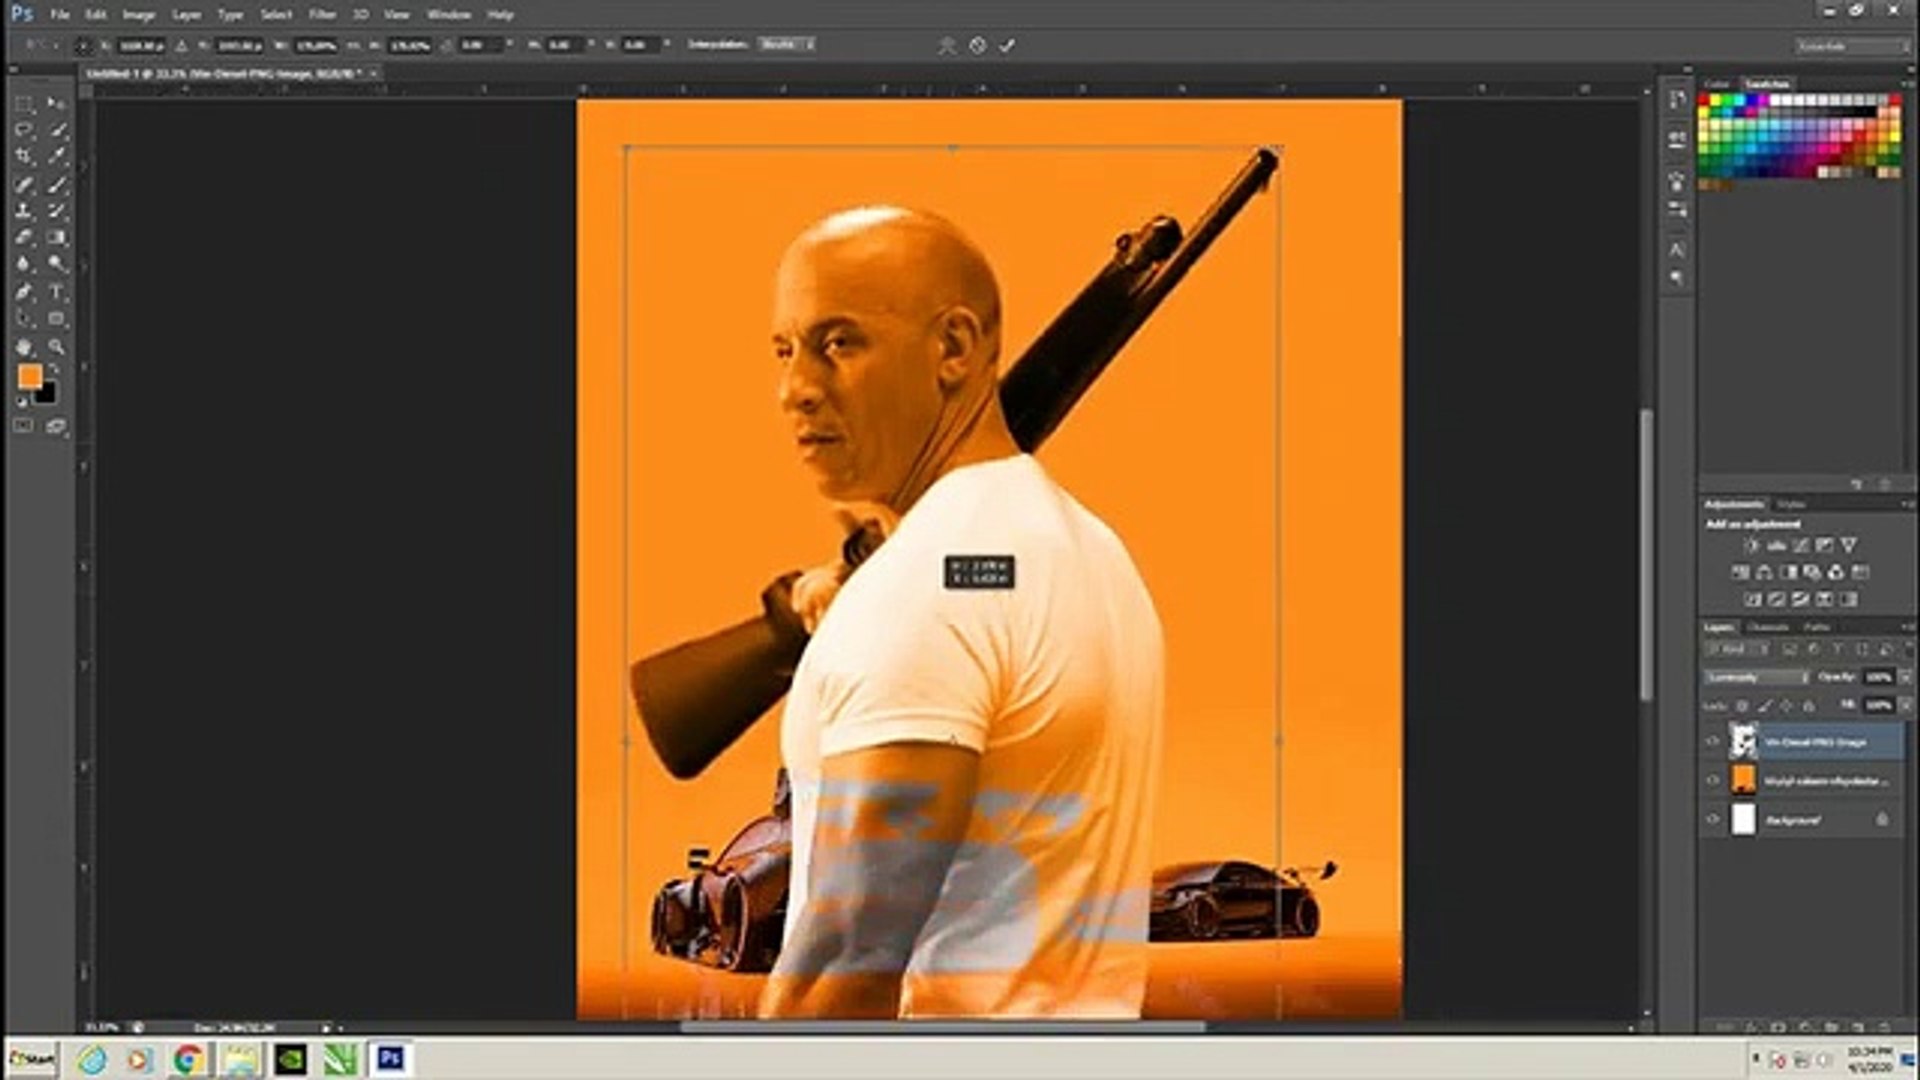
Task: Toggle visibility of the orange middle layer
Action: [x=1712, y=780]
